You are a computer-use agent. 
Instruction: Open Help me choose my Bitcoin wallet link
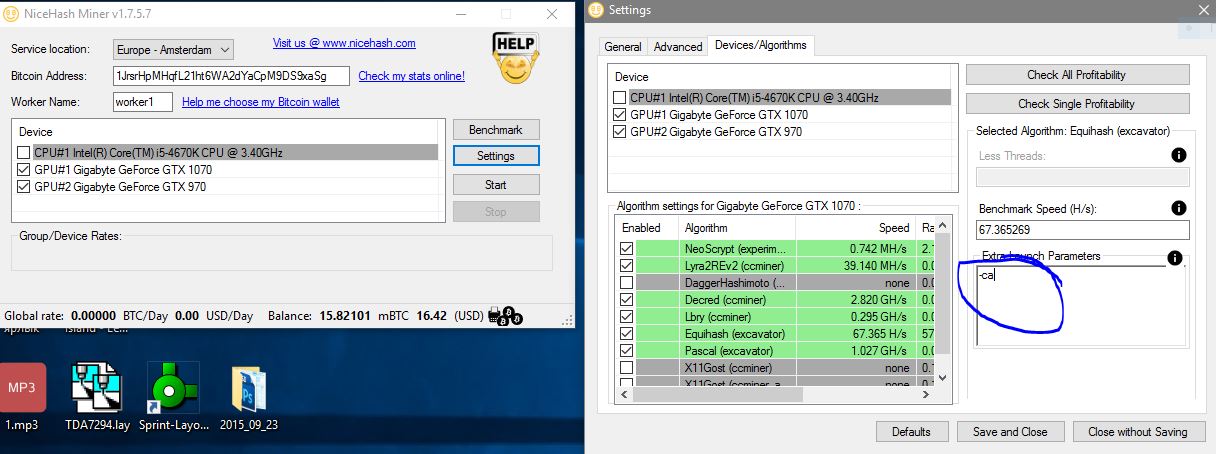[x=260, y=102]
